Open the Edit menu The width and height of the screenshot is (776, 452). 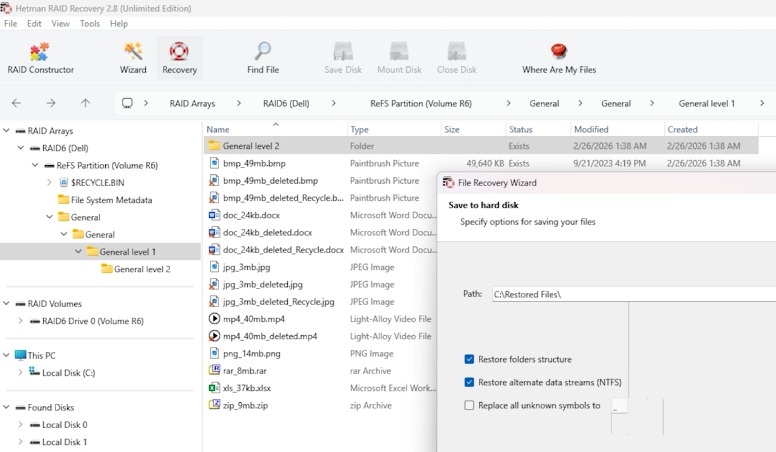pos(34,23)
